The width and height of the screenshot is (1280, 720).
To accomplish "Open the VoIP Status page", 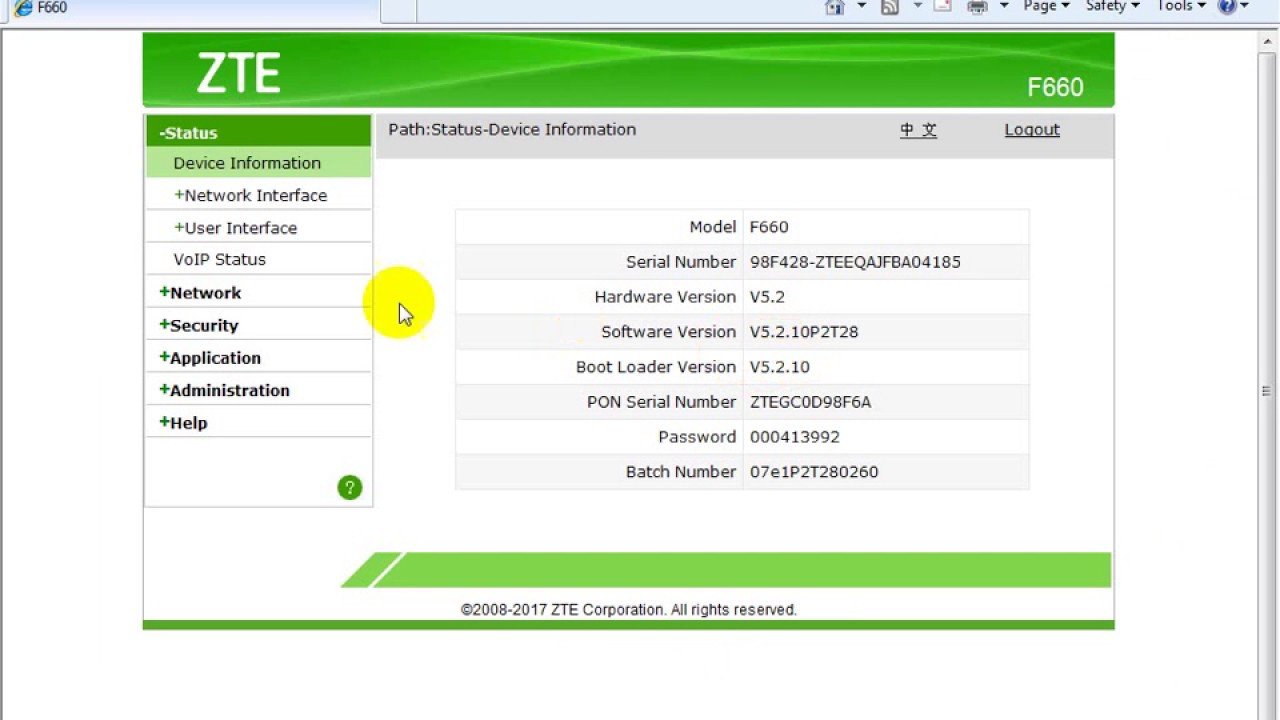I will click(x=219, y=259).
